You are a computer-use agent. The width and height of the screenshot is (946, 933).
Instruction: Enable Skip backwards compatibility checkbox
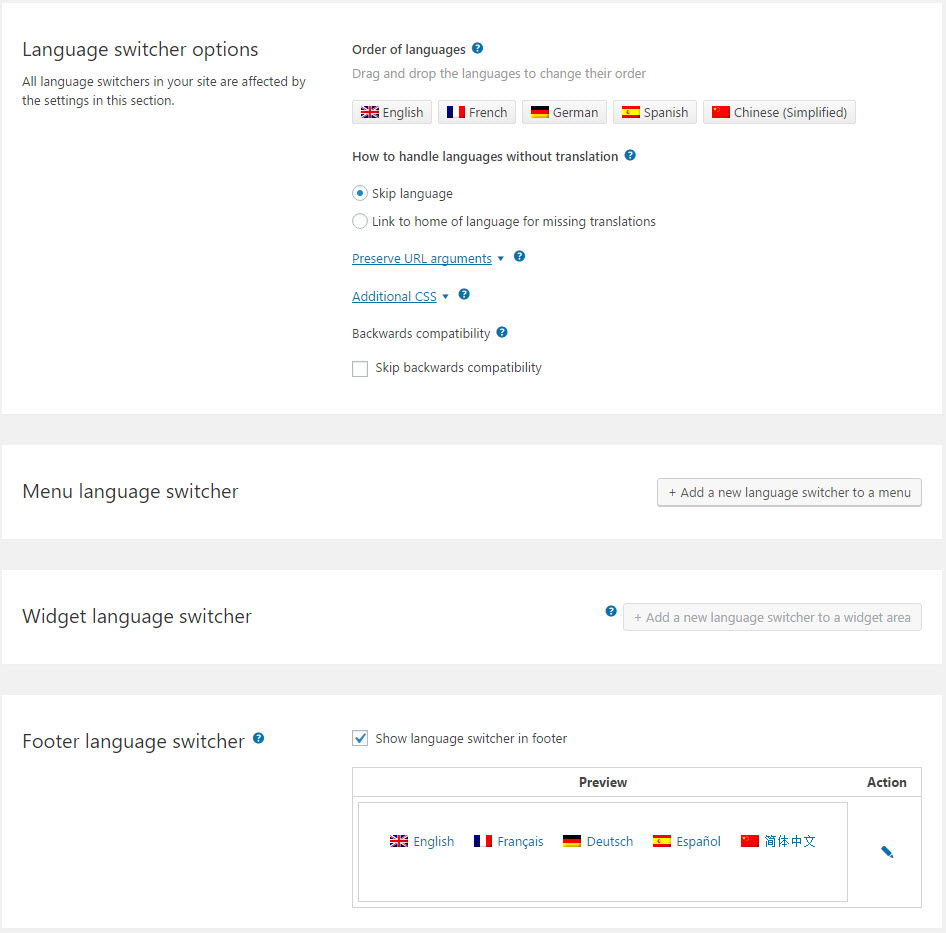359,368
